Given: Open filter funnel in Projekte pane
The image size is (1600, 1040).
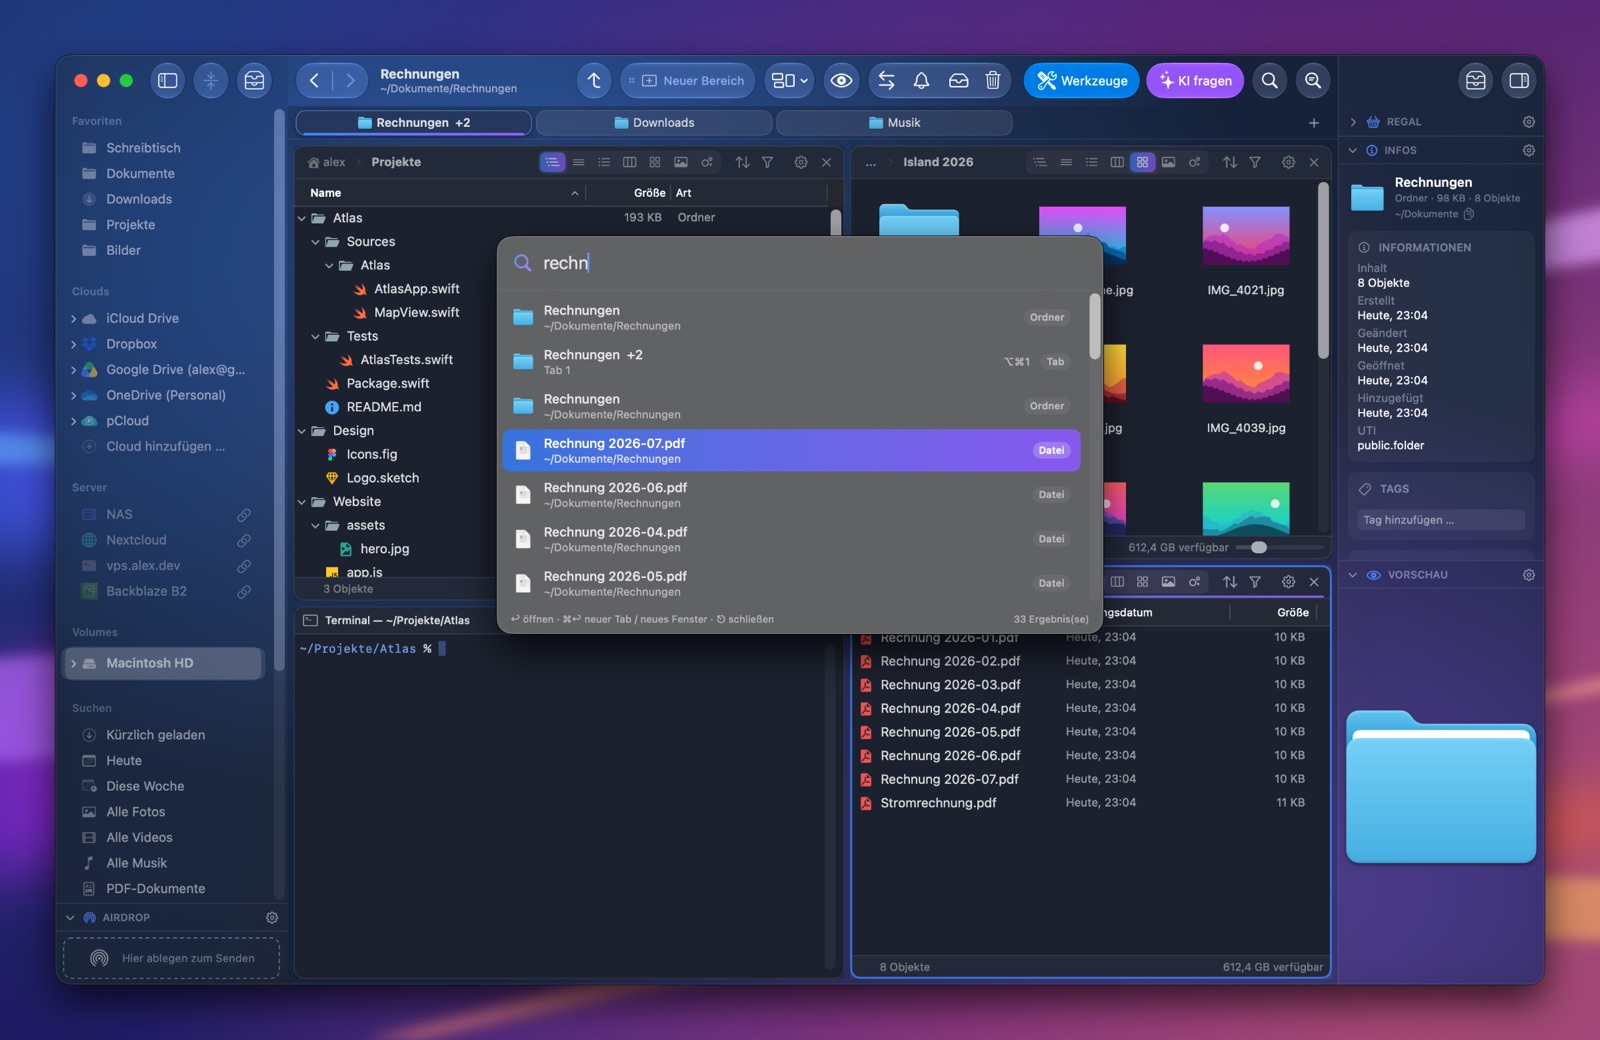Looking at the screenshot, I should [767, 162].
